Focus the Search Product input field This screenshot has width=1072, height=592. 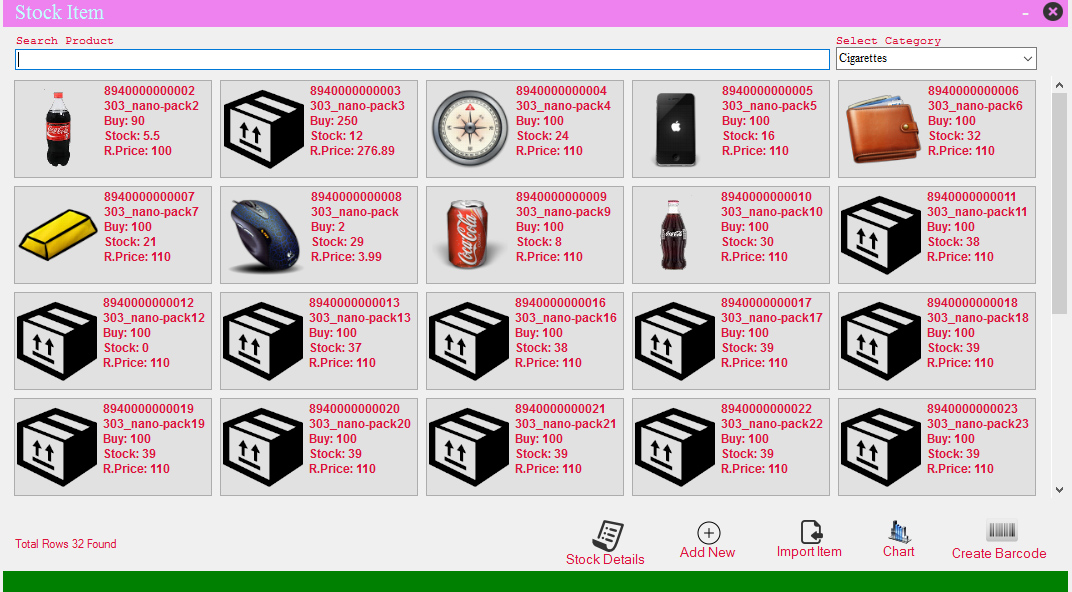(423, 59)
